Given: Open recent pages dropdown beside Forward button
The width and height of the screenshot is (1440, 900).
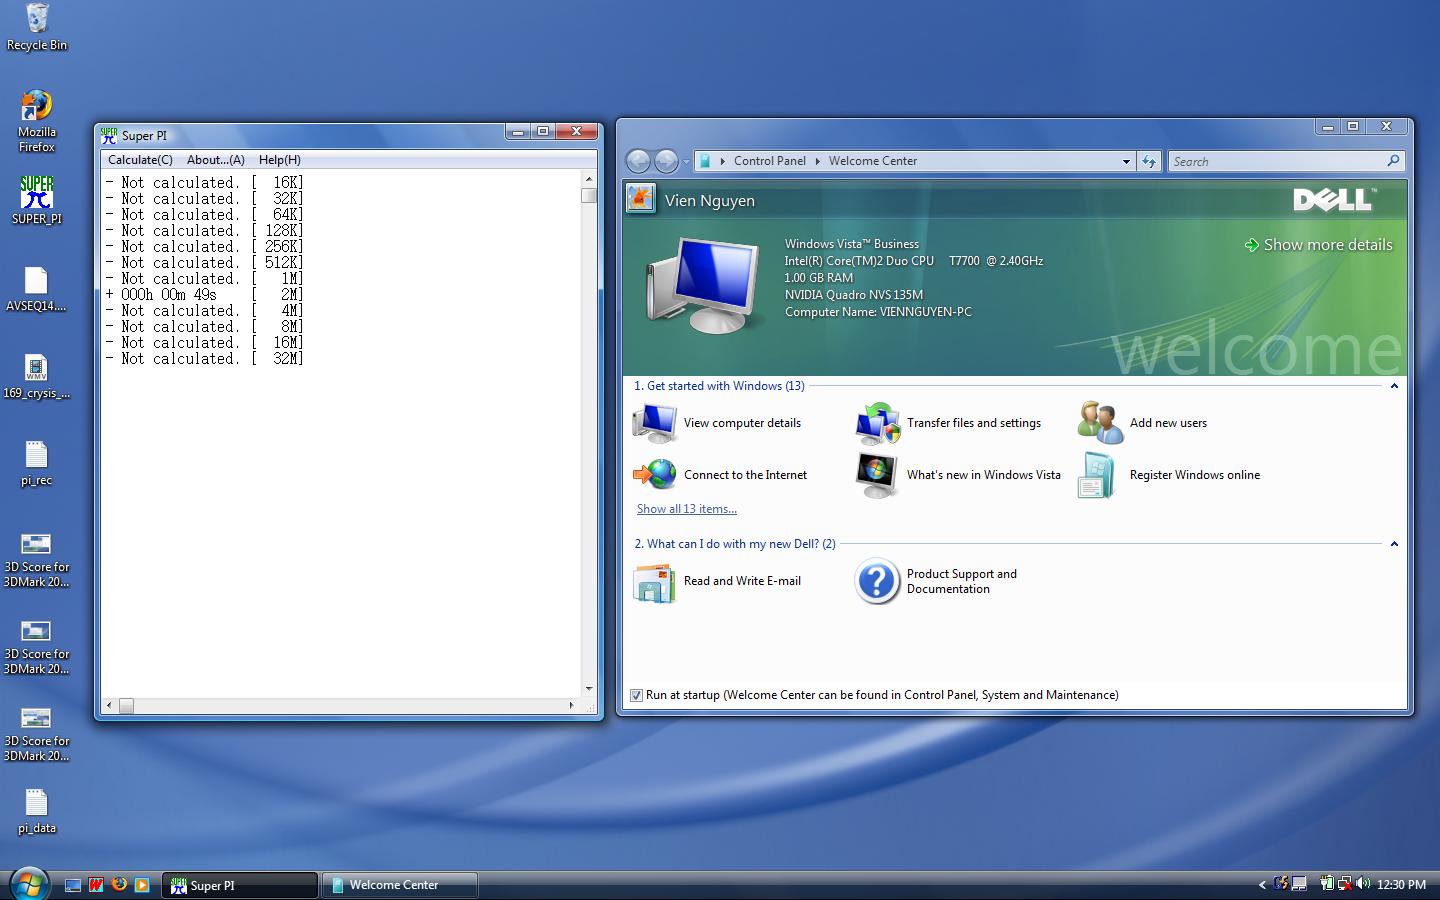Looking at the screenshot, I should [x=686, y=161].
